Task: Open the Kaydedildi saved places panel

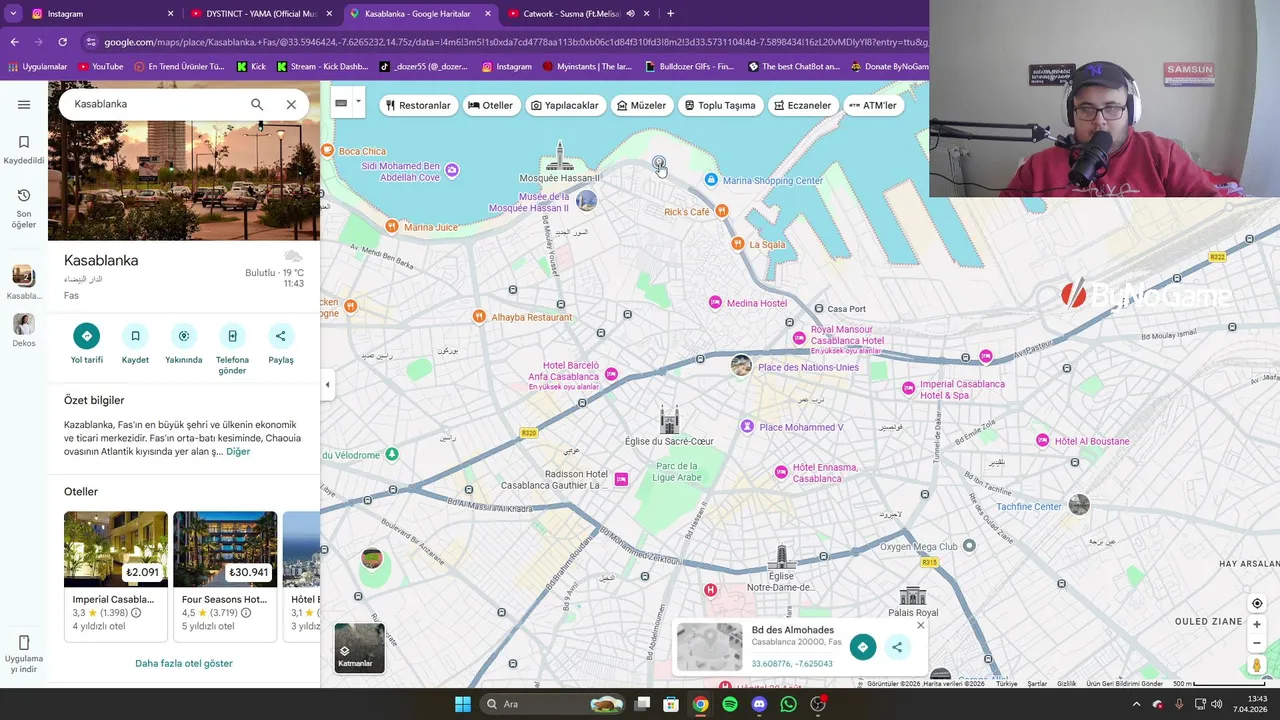Action: 24,150
